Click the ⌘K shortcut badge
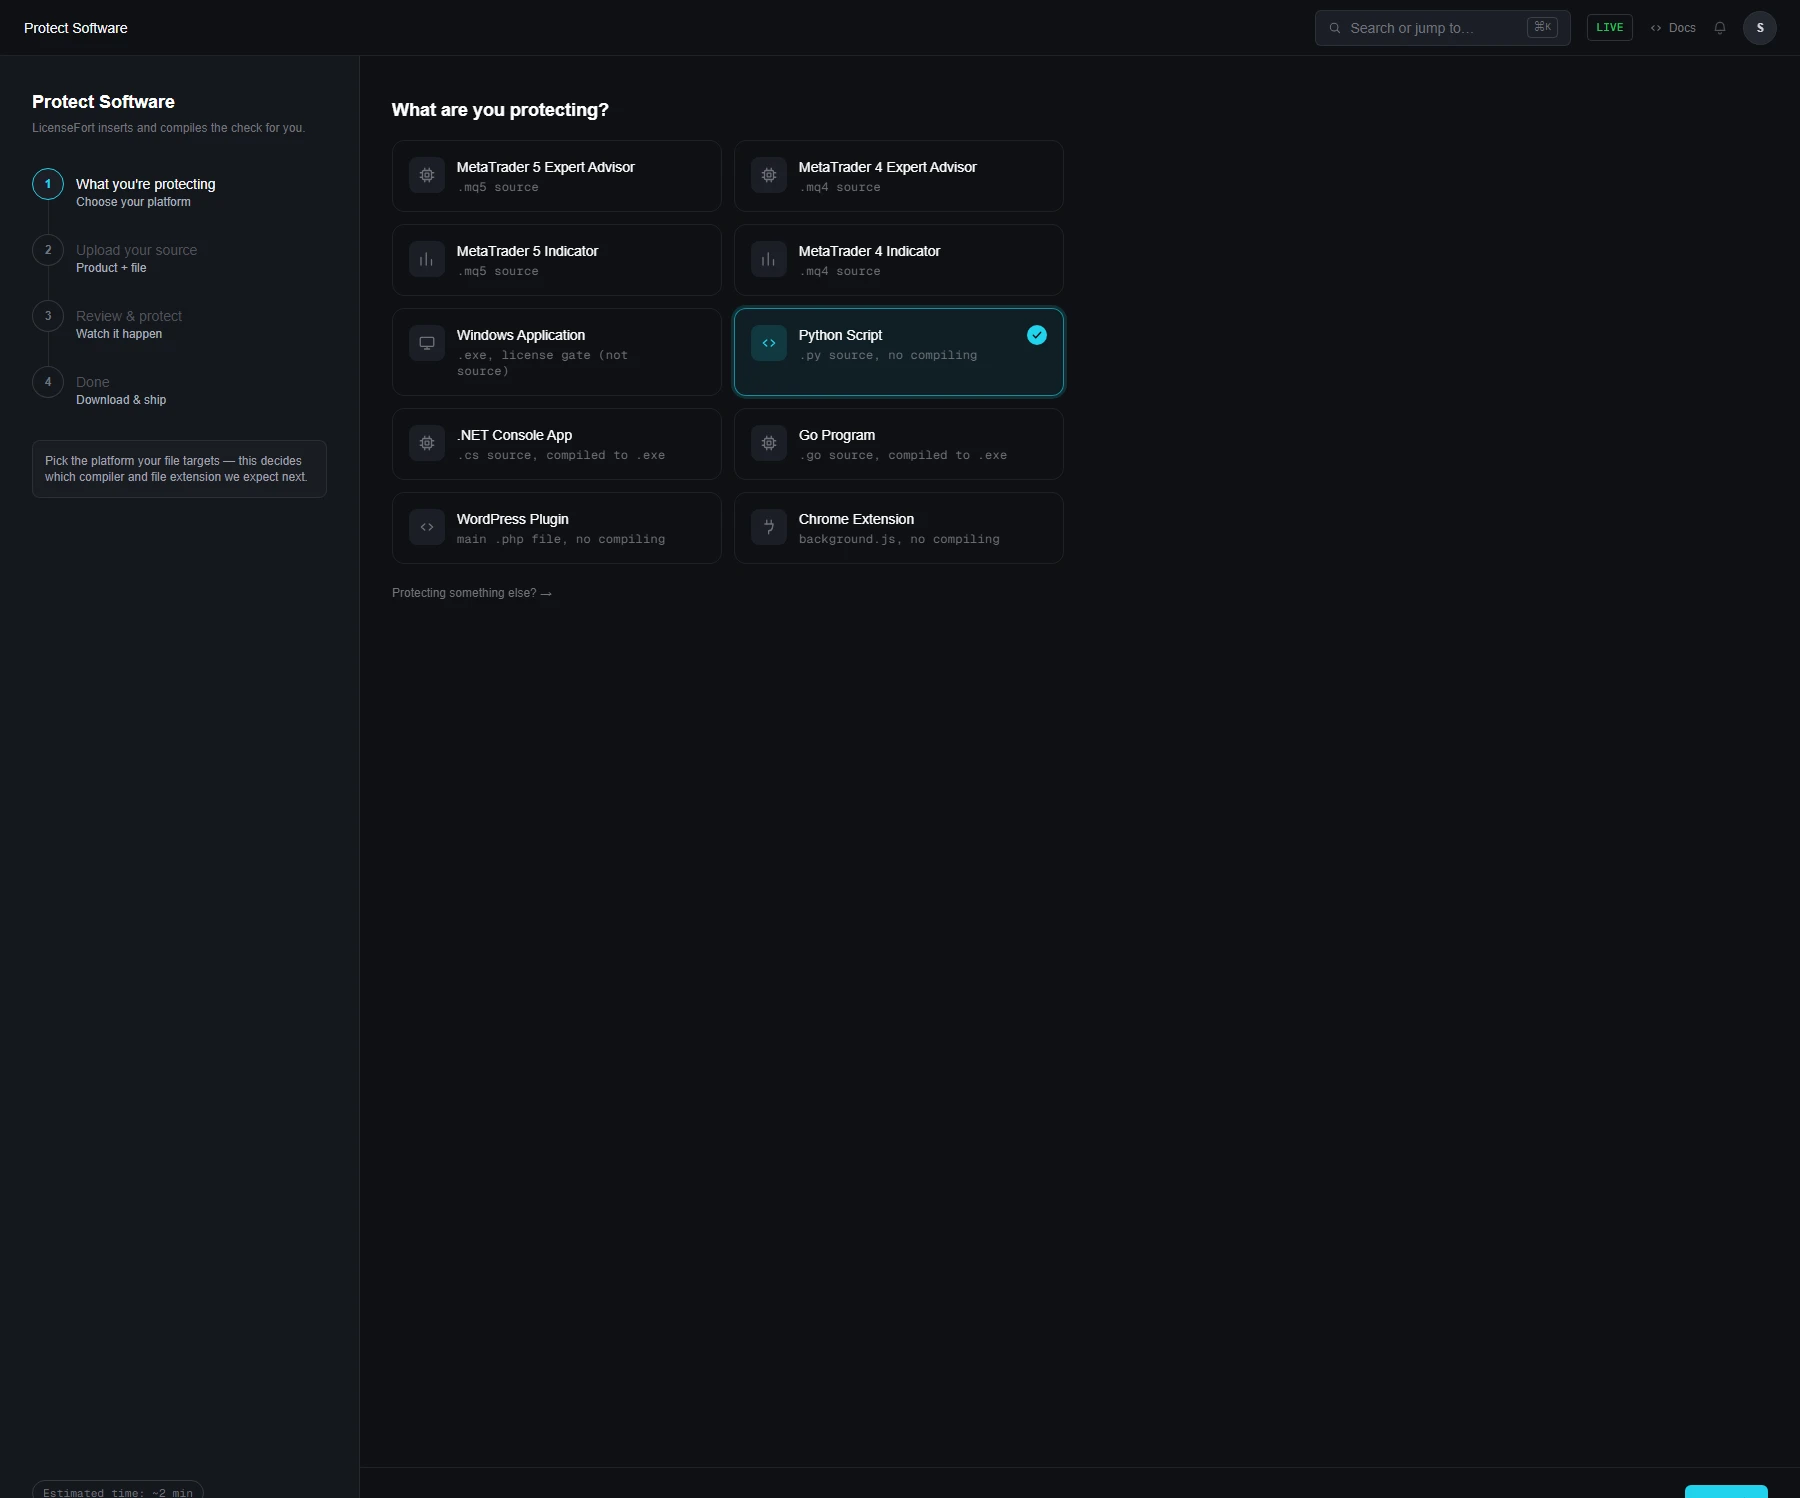 1542,27
